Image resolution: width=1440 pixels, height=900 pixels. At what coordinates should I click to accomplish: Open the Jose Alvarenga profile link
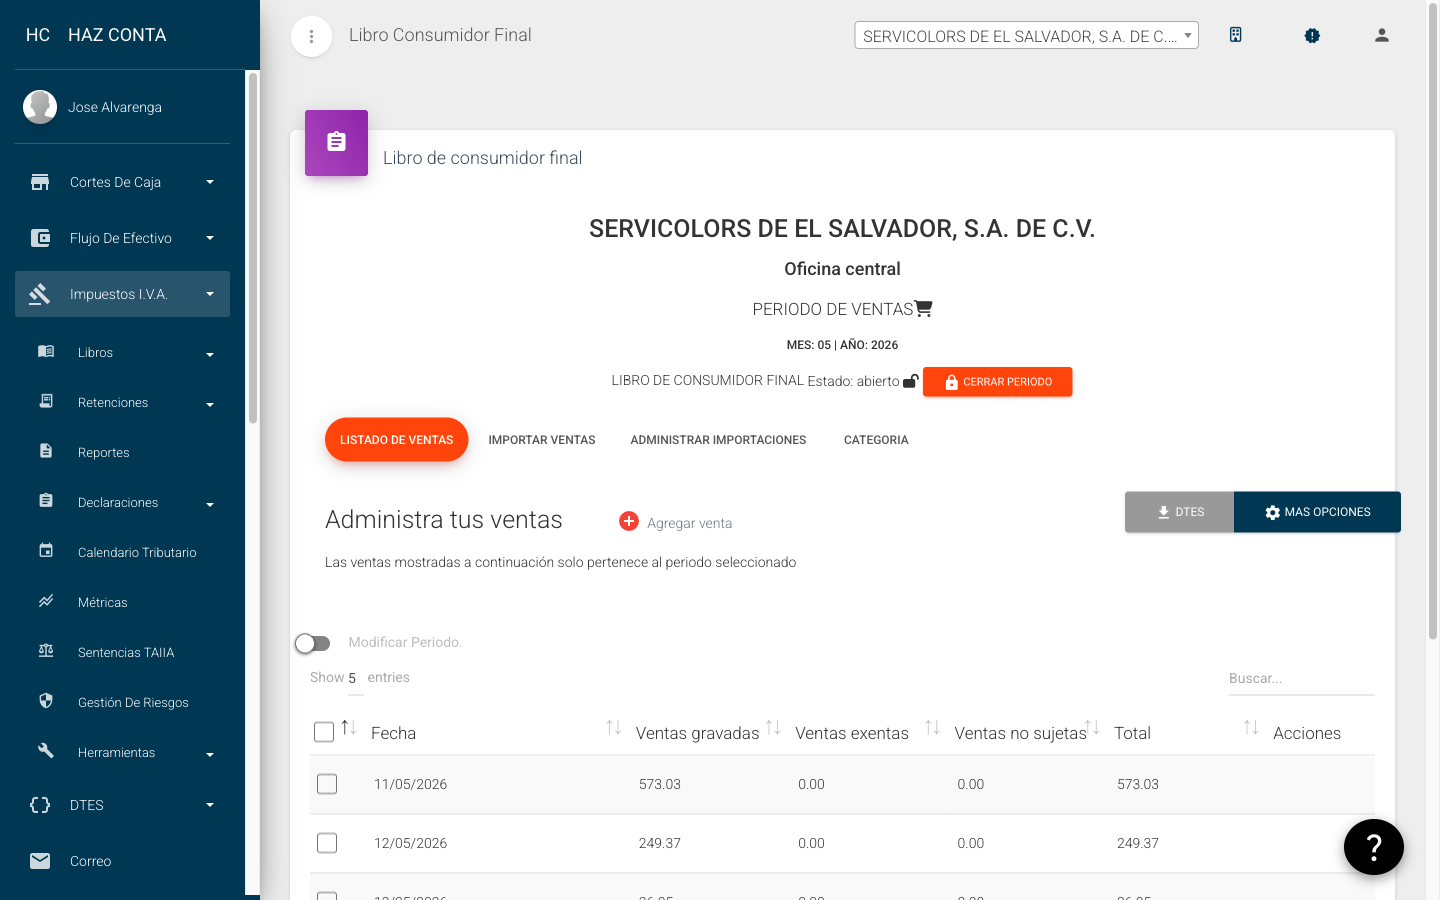115,107
